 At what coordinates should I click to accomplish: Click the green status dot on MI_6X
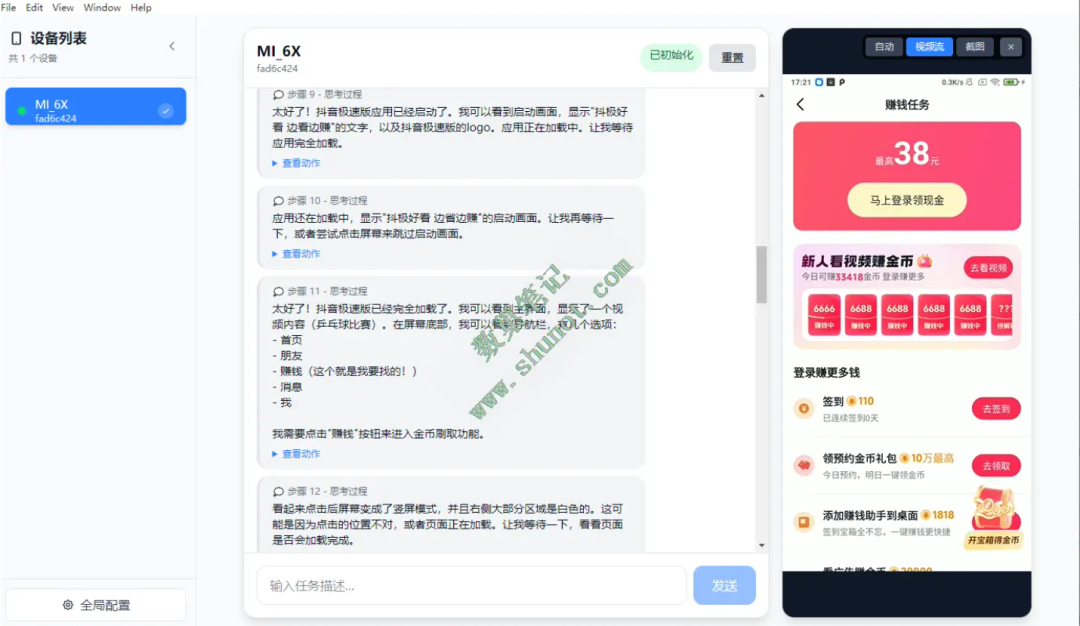point(21,110)
